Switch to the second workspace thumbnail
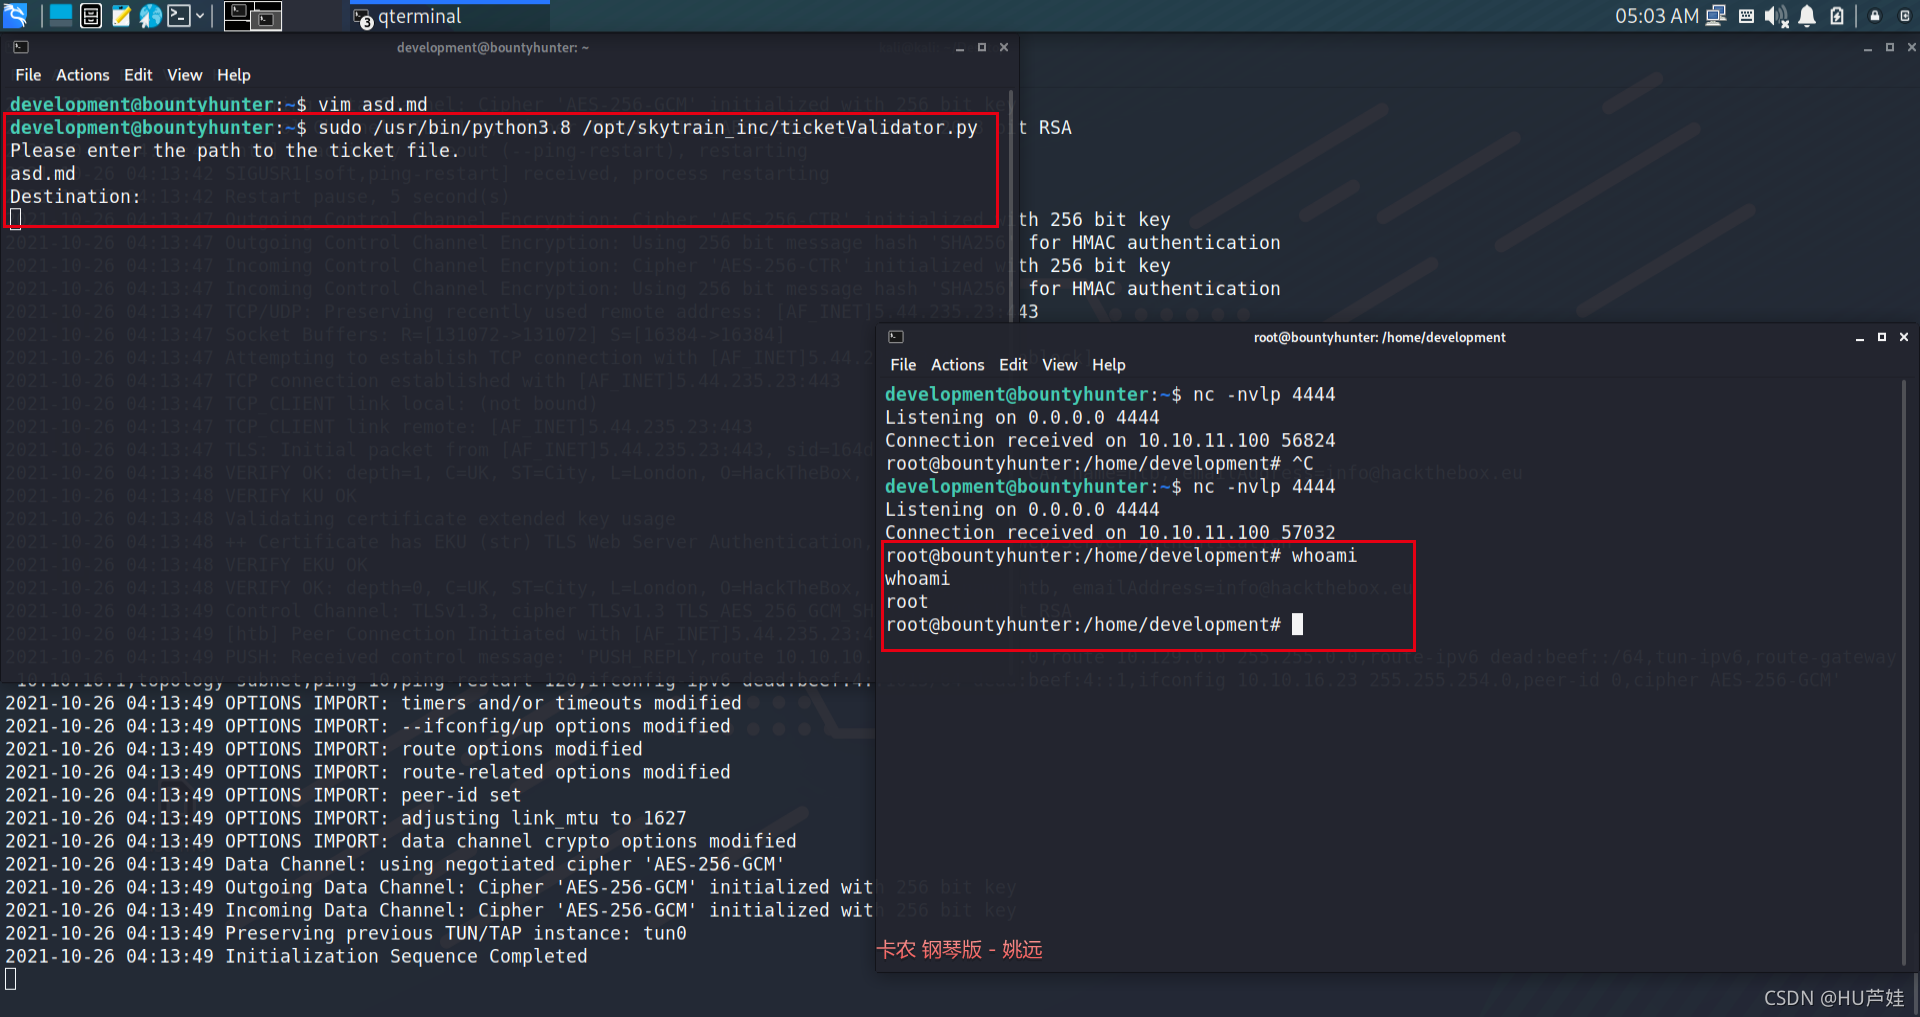1920x1017 pixels. 267,15
